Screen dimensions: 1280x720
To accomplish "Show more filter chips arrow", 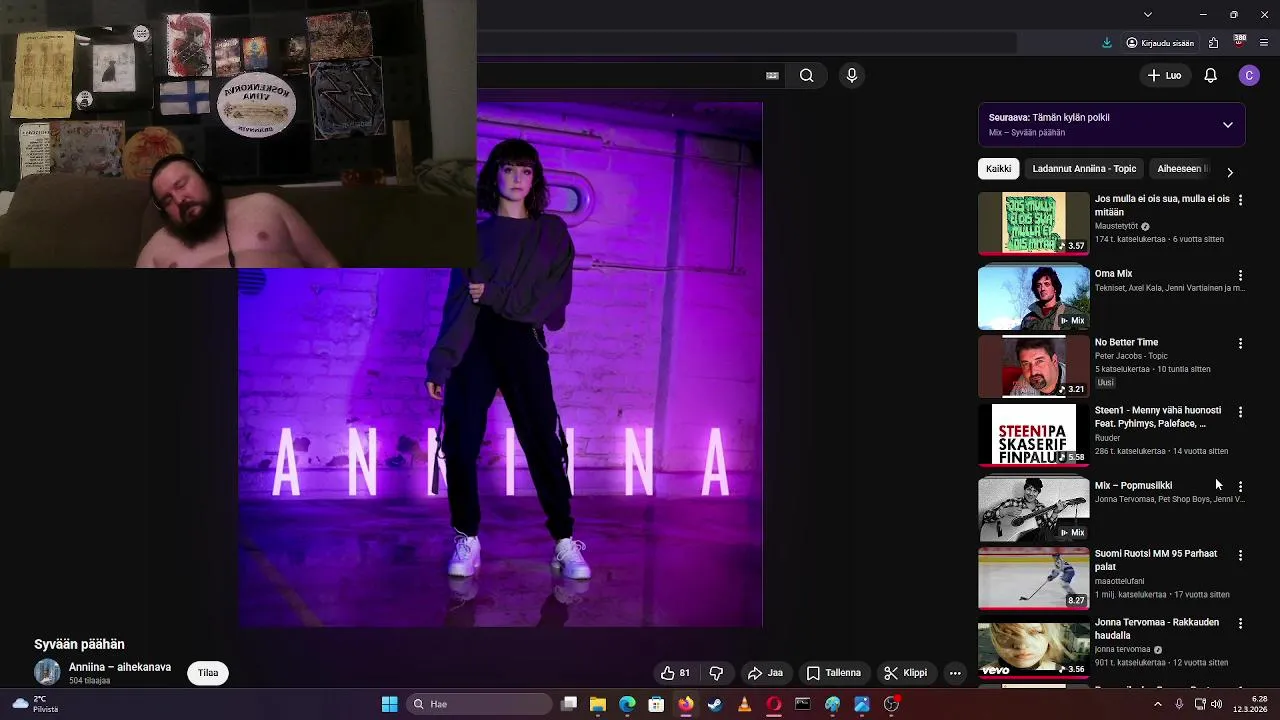I will [x=1230, y=172].
